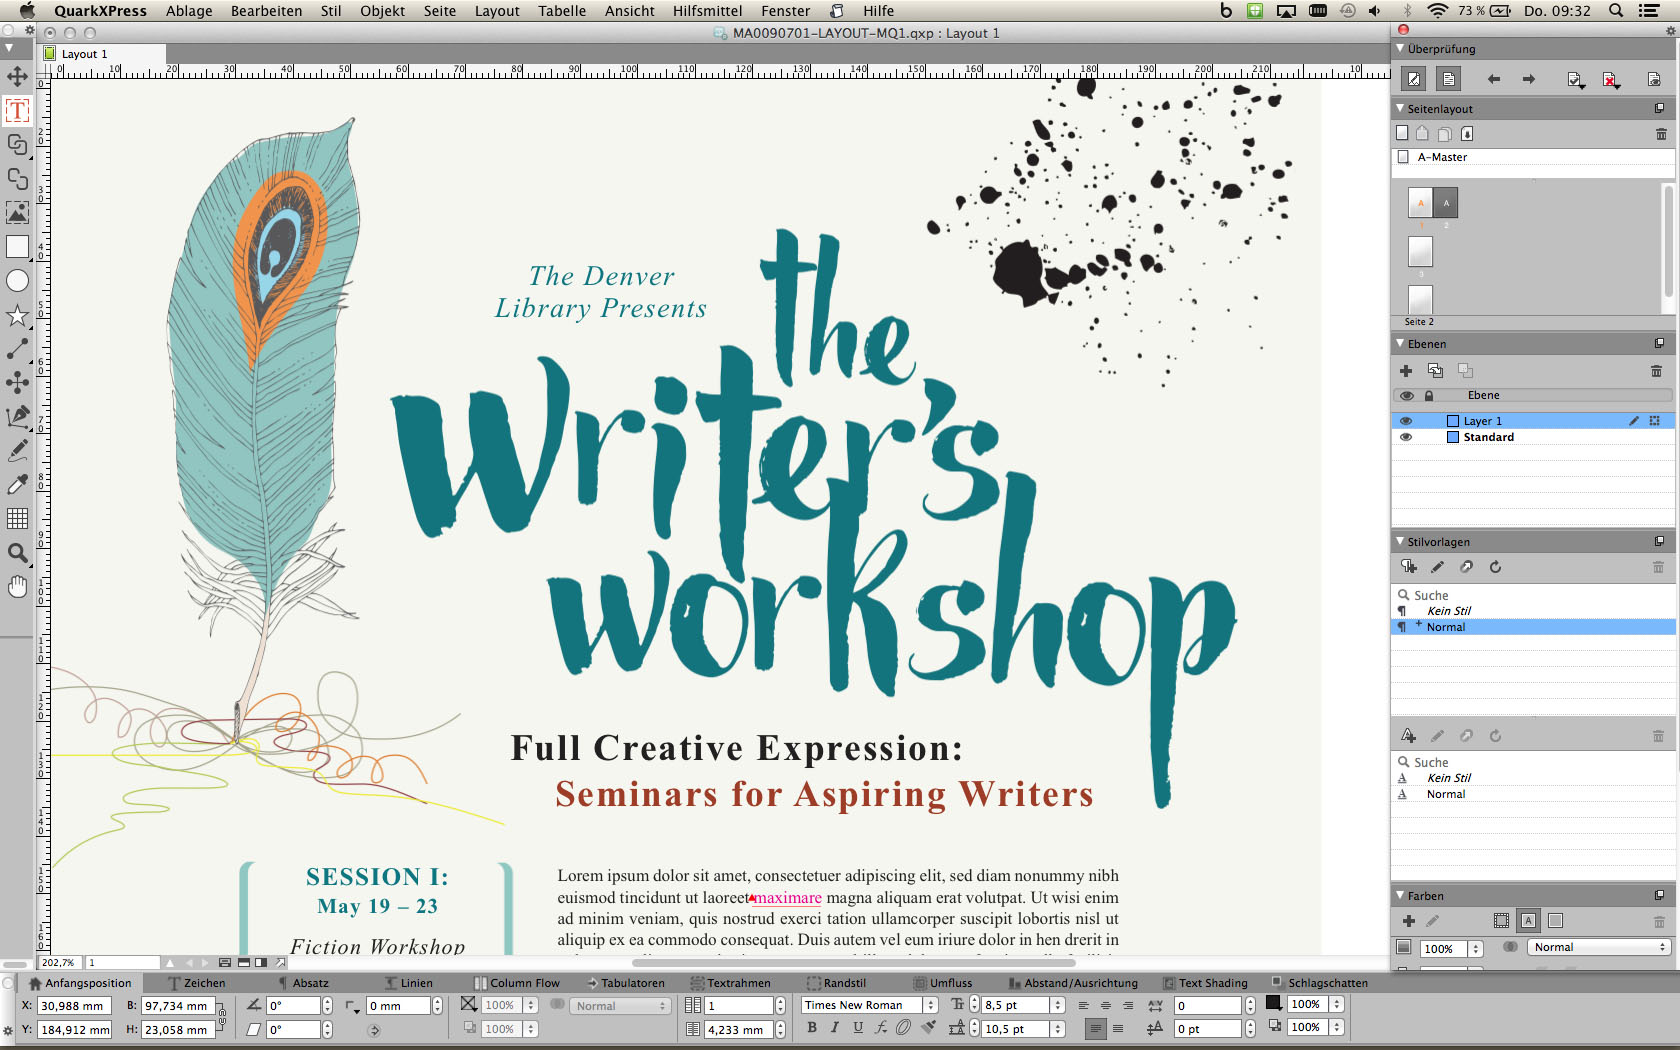
Task: Select the Text Content tool
Action: pos(17,110)
